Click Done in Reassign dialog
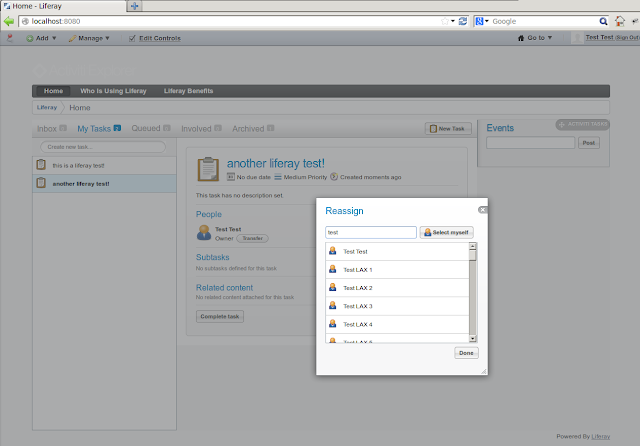Image resolution: width=640 pixels, height=446 pixels. 466,353
